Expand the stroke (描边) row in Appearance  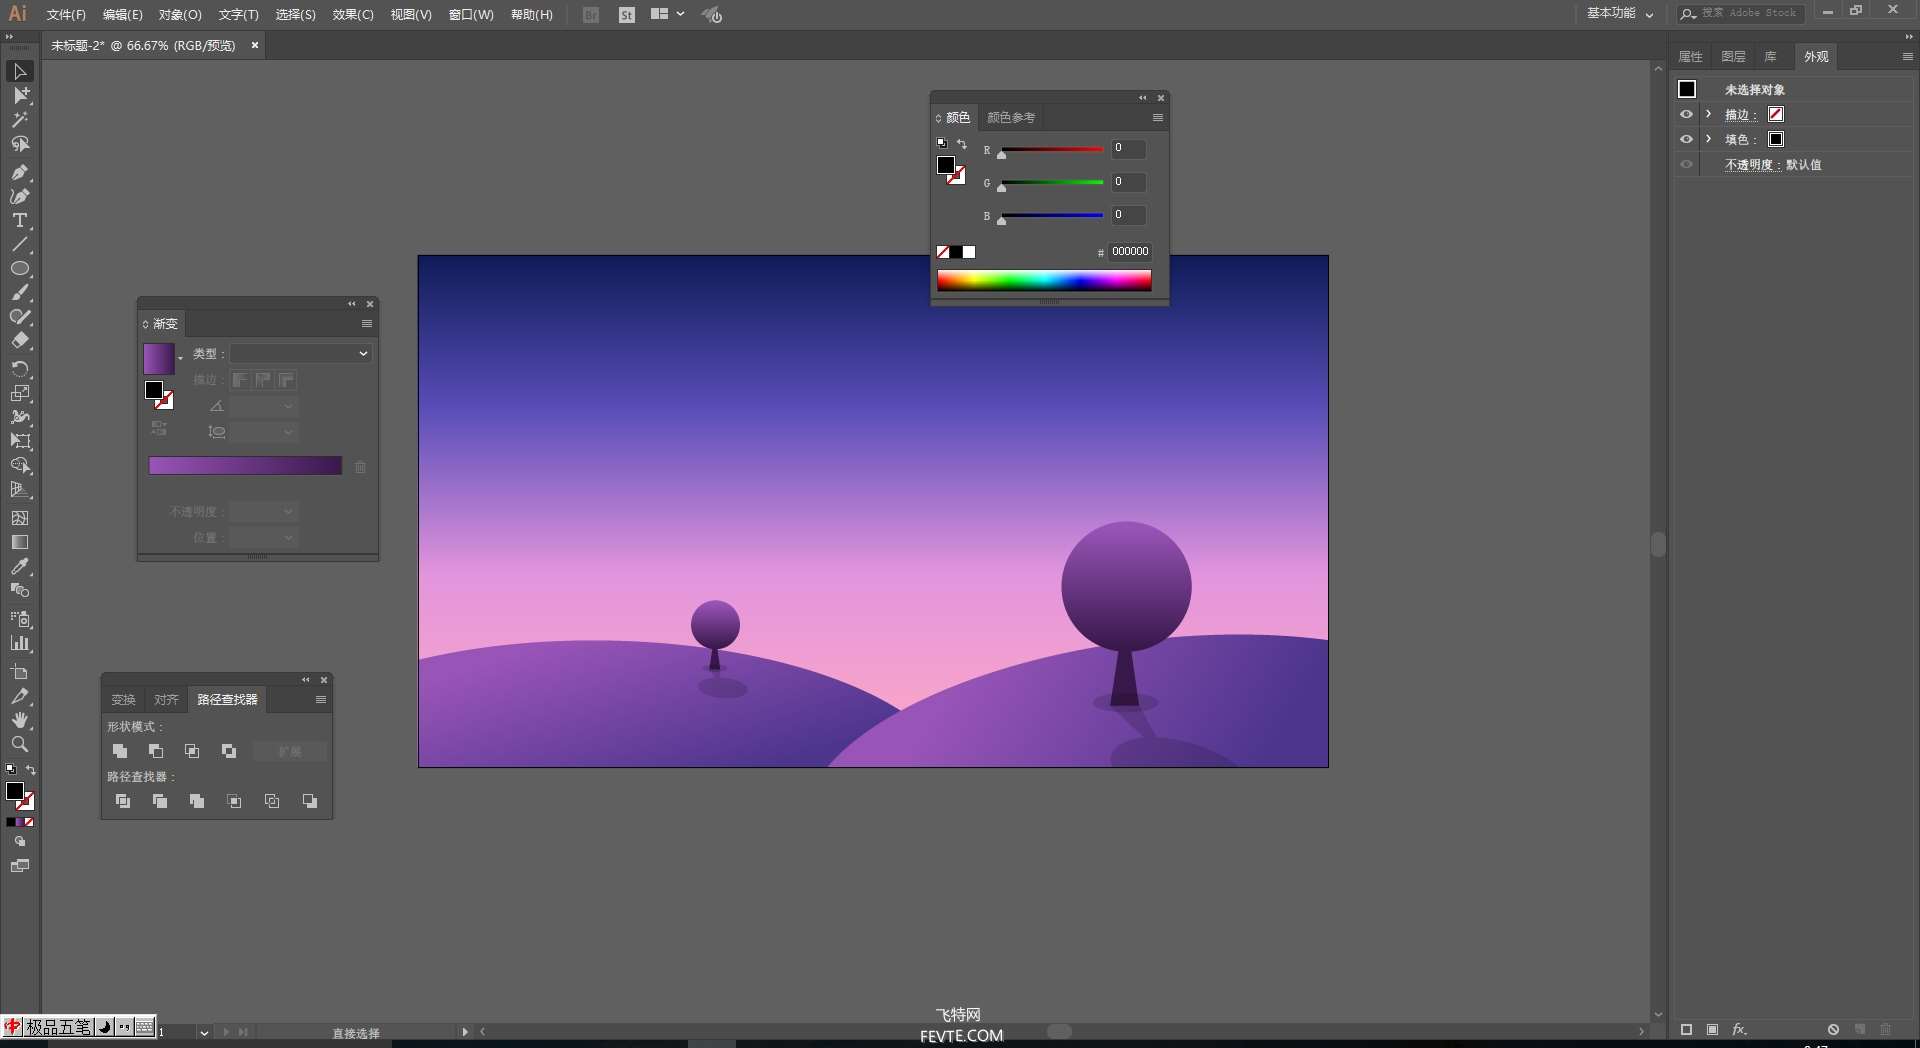coord(1708,115)
